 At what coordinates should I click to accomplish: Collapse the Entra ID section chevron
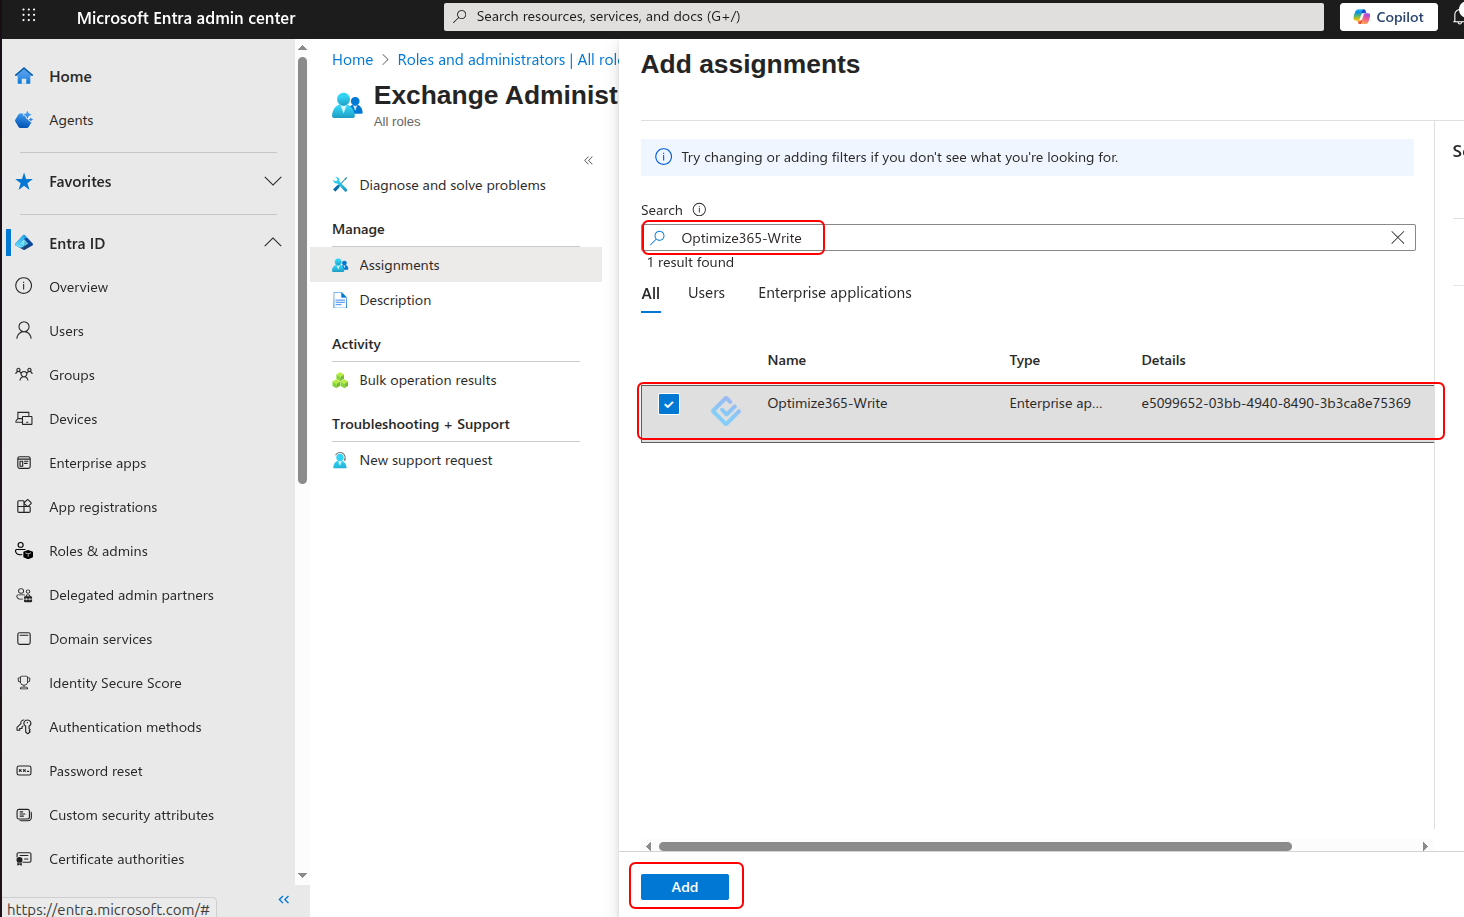[273, 243]
